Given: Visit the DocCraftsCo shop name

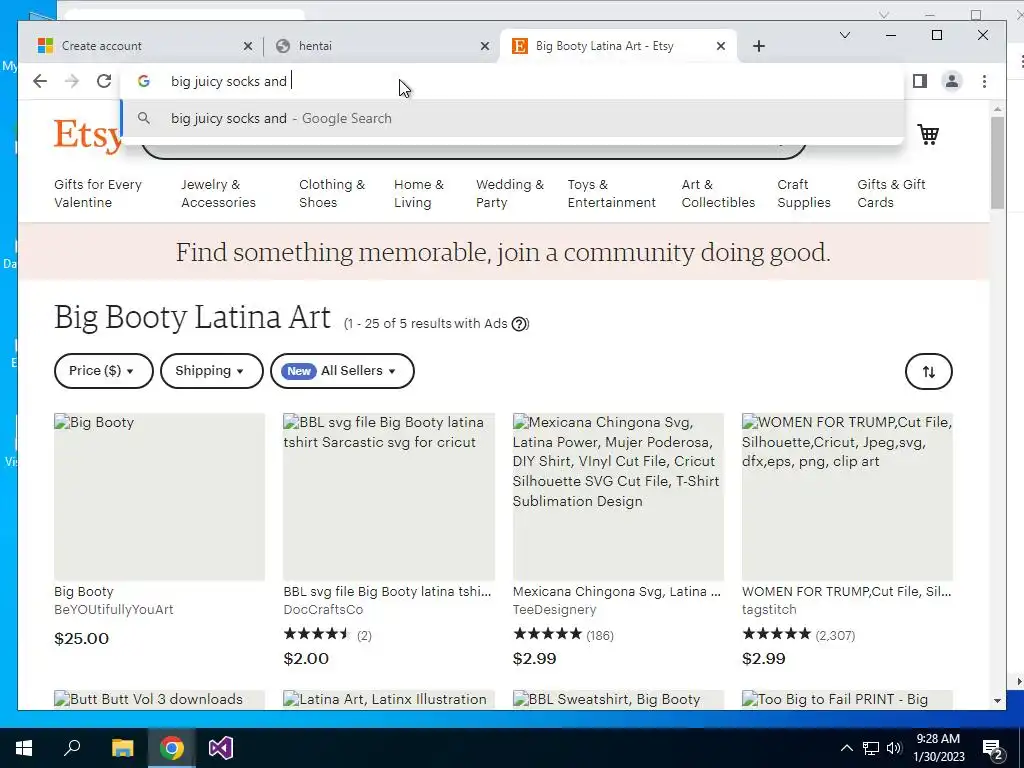Looking at the screenshot, I should point(323,609).
